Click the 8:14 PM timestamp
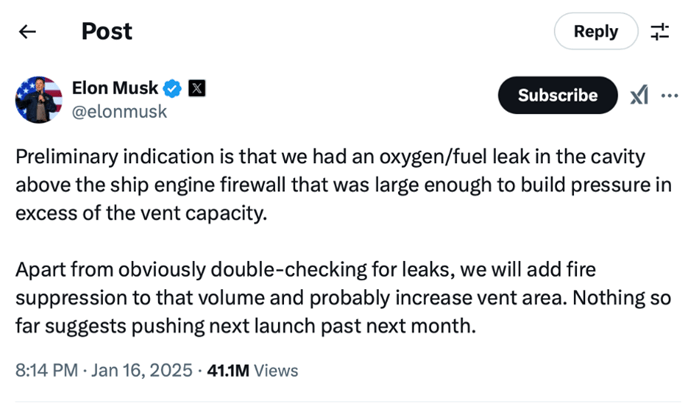This screenshot has width=700, height=412. click(46, 370)
